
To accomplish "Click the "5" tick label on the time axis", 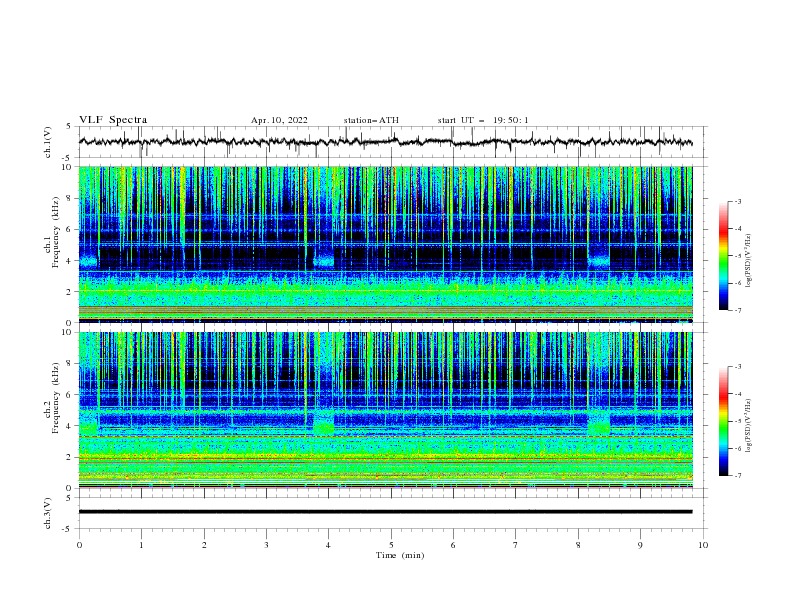I will point(391,545).
